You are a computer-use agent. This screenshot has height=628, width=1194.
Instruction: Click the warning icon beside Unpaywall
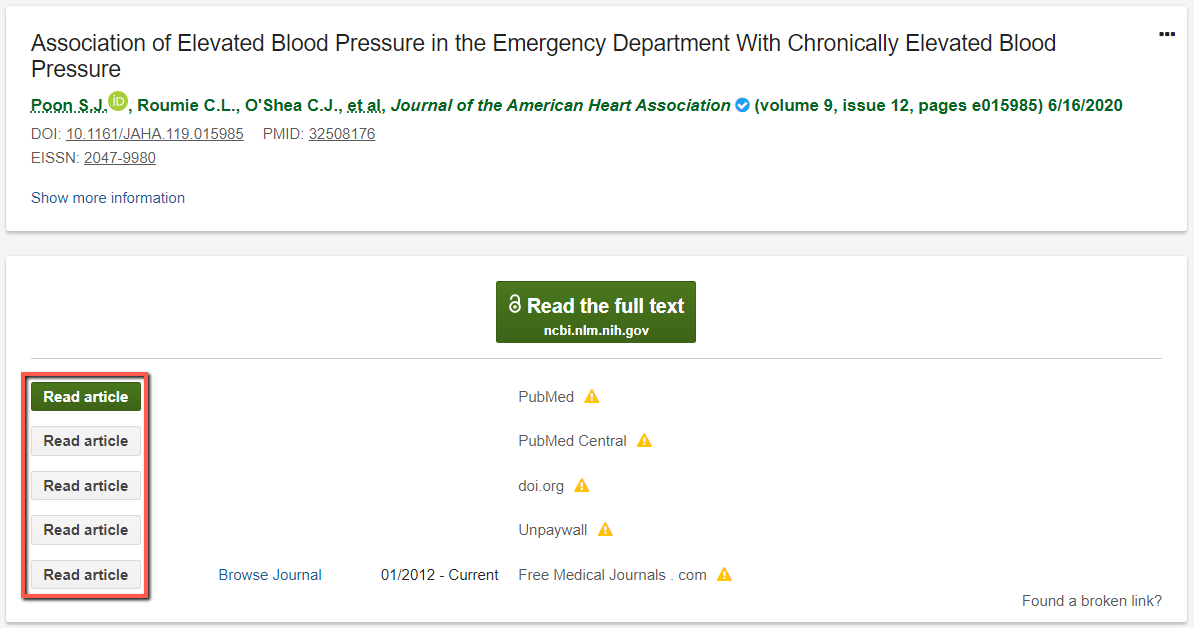pyautogui.click(x=605, y=530)
